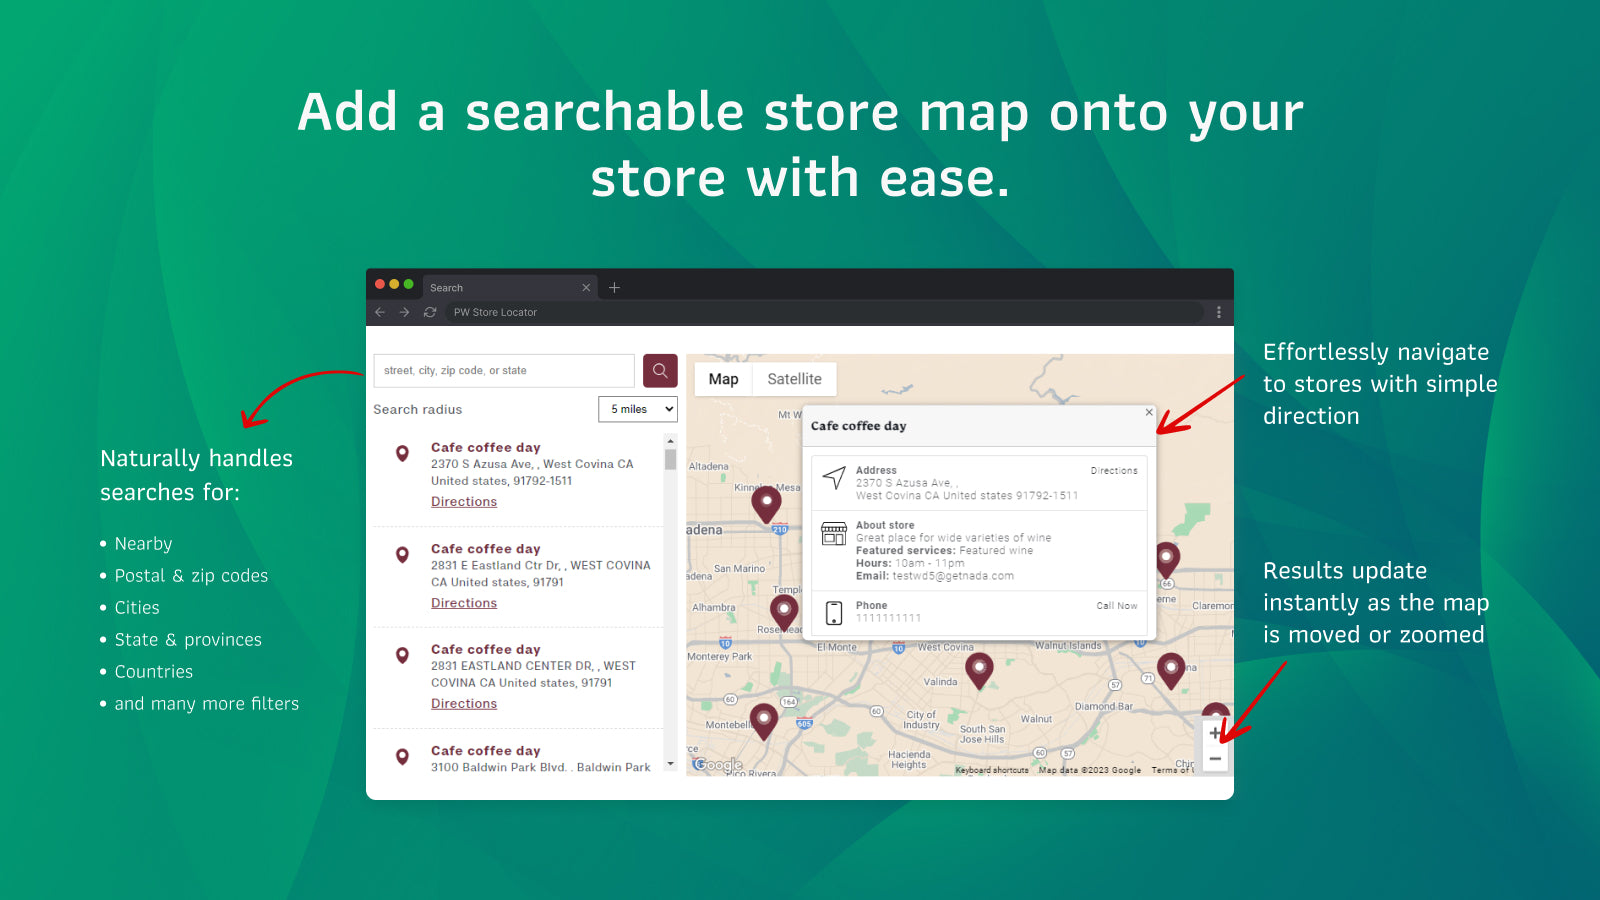Click the magnifying glass search button
1600x900 pixels.
click(659, 370)
